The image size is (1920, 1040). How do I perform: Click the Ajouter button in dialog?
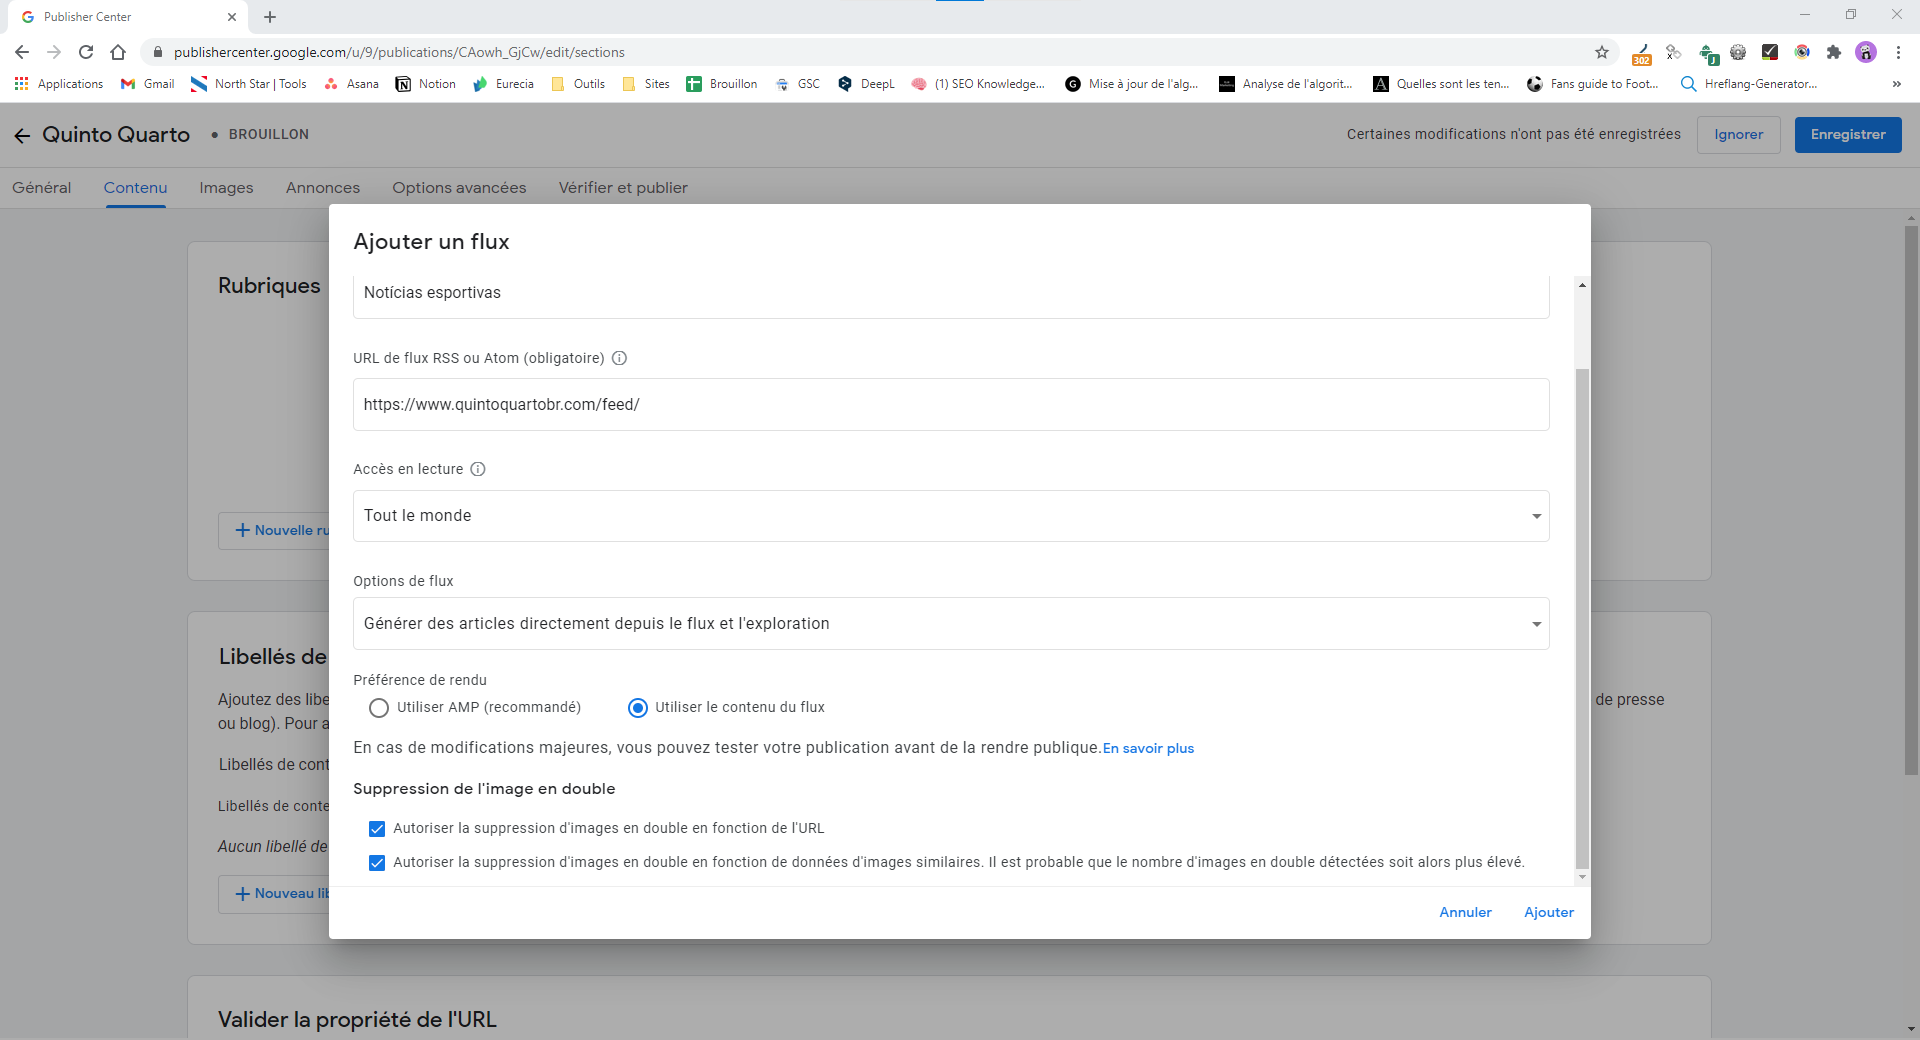[x=1548, y=912]
